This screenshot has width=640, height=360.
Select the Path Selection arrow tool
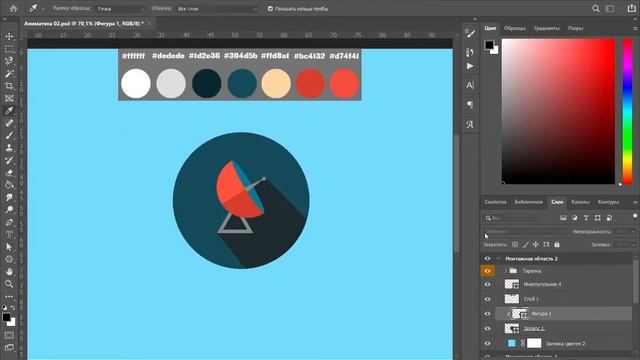click(9, 247)
